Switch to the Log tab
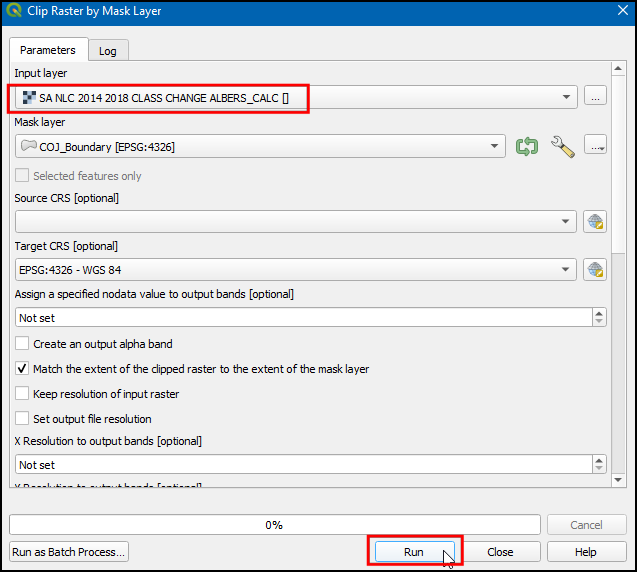Image resolution: width=637 pixels, height=572 pixels. [107, 51]
